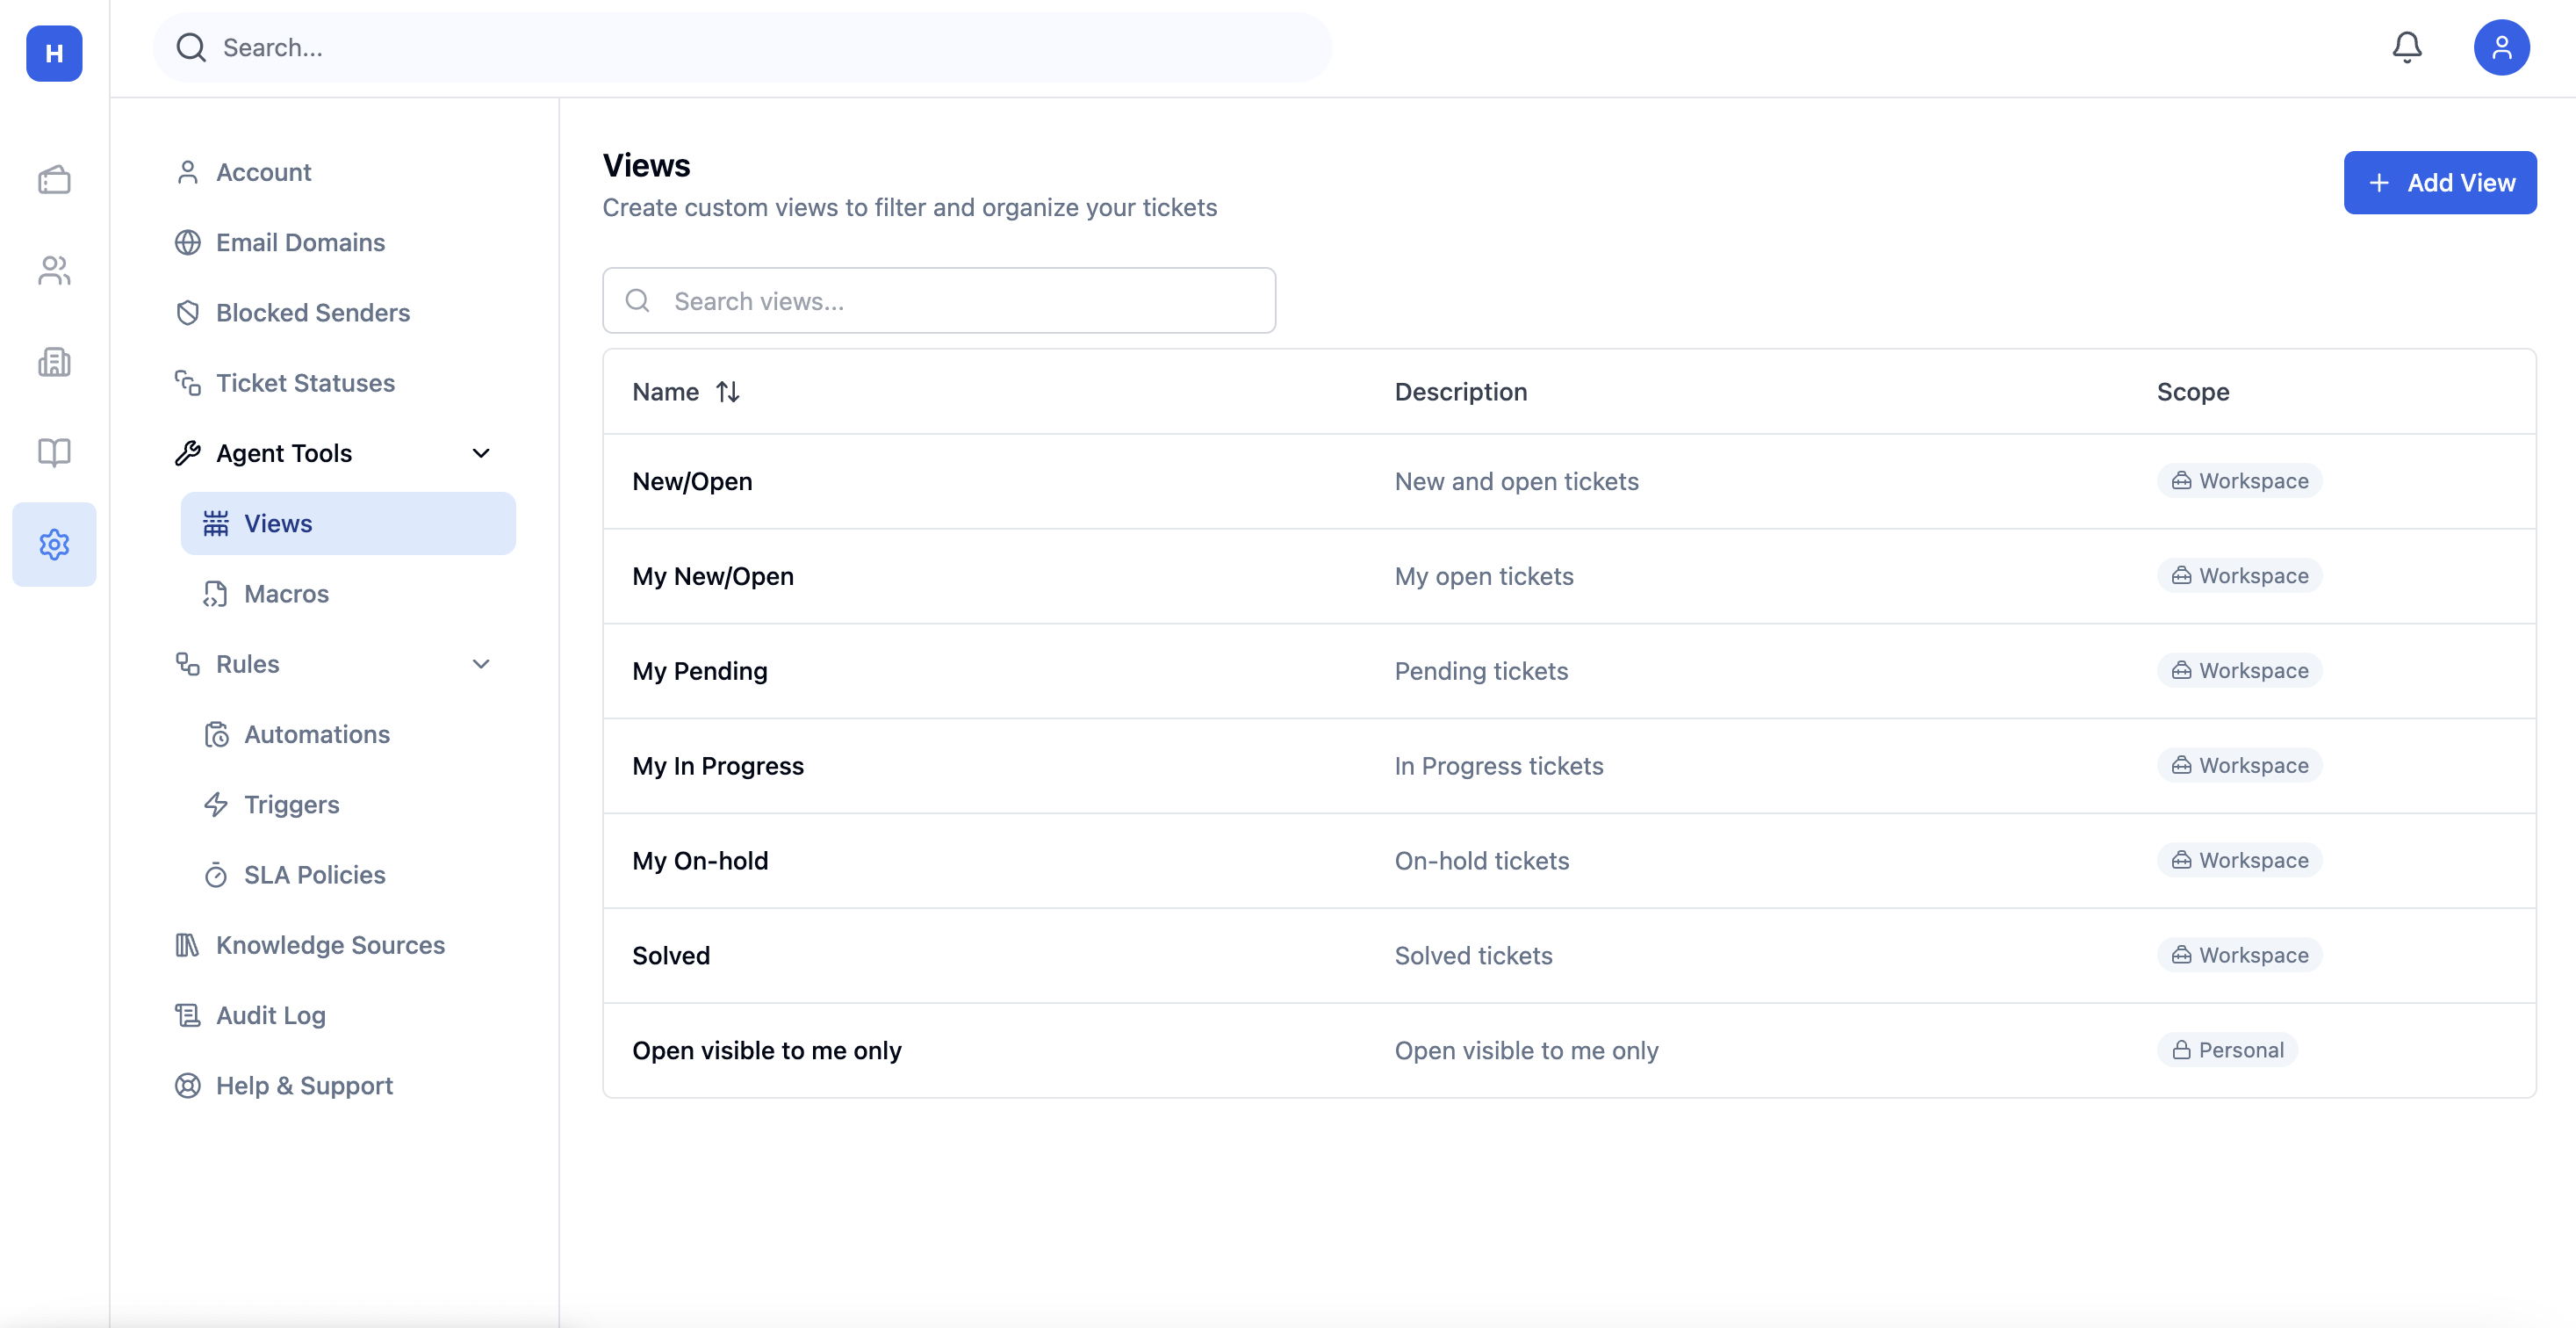Click the Search views input field
Viewport: 2576px width, 1328px height.
(x=938, y=300)
